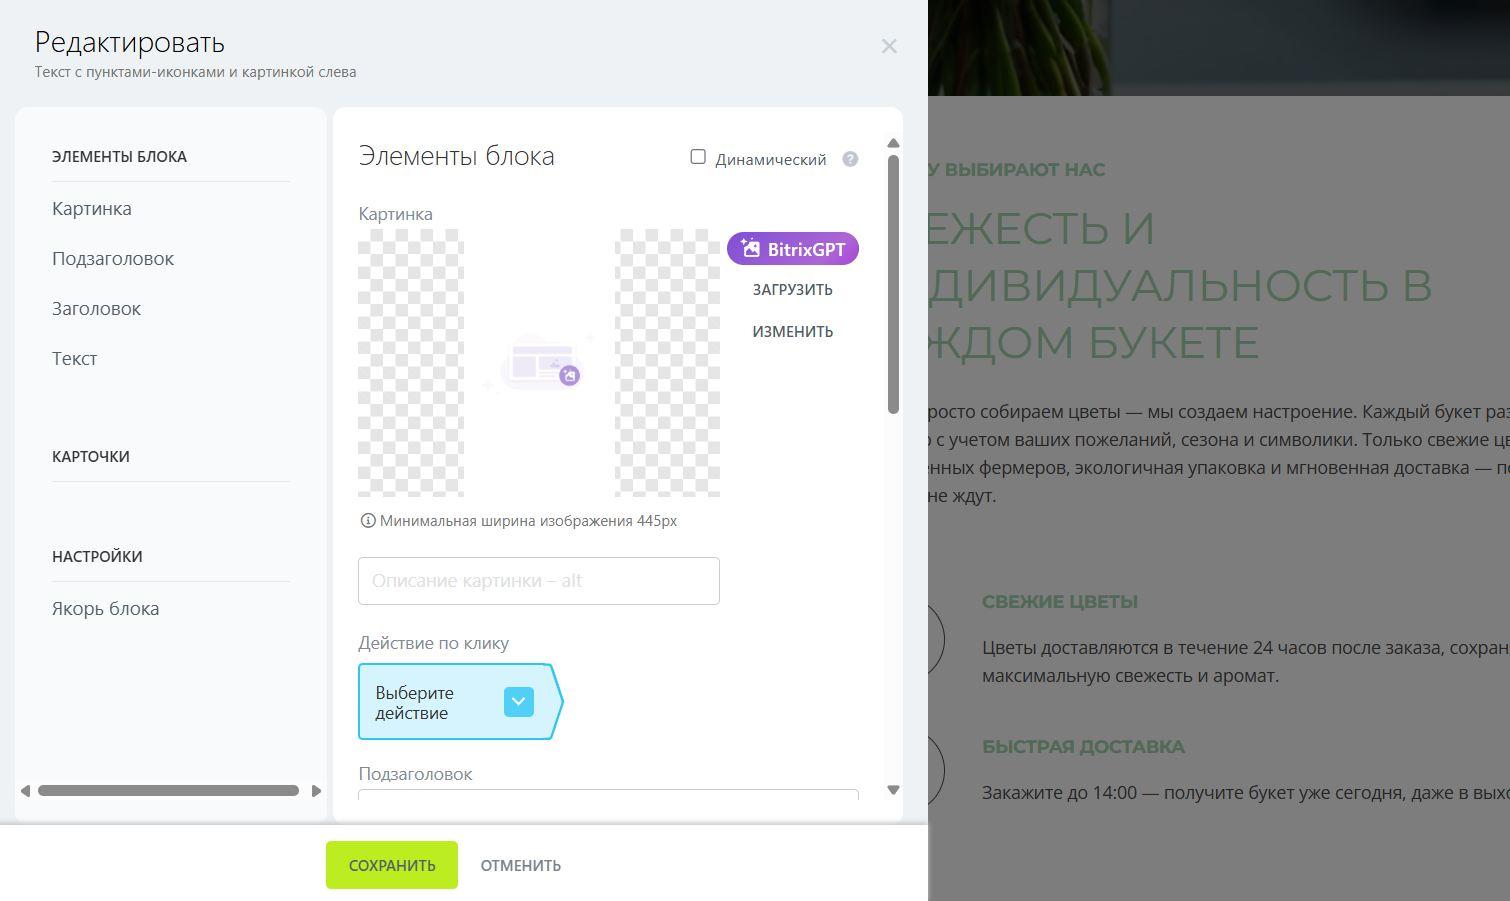
Task: Enable the "Динамический" checkbox
Action: coord(698,157)
